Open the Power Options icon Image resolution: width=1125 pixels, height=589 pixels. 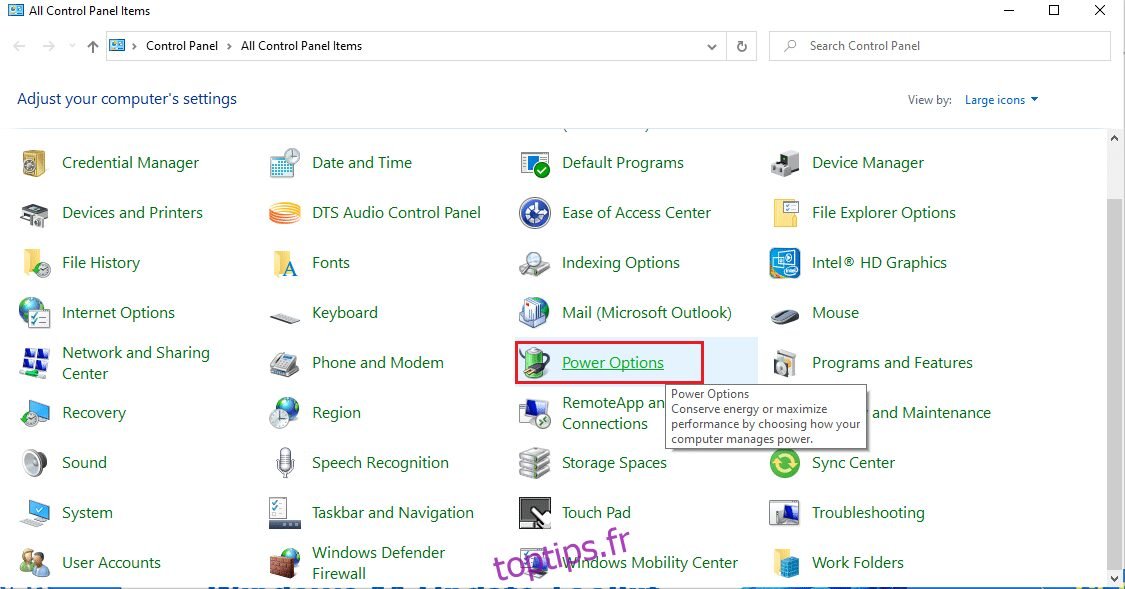(x=535, y=363)
